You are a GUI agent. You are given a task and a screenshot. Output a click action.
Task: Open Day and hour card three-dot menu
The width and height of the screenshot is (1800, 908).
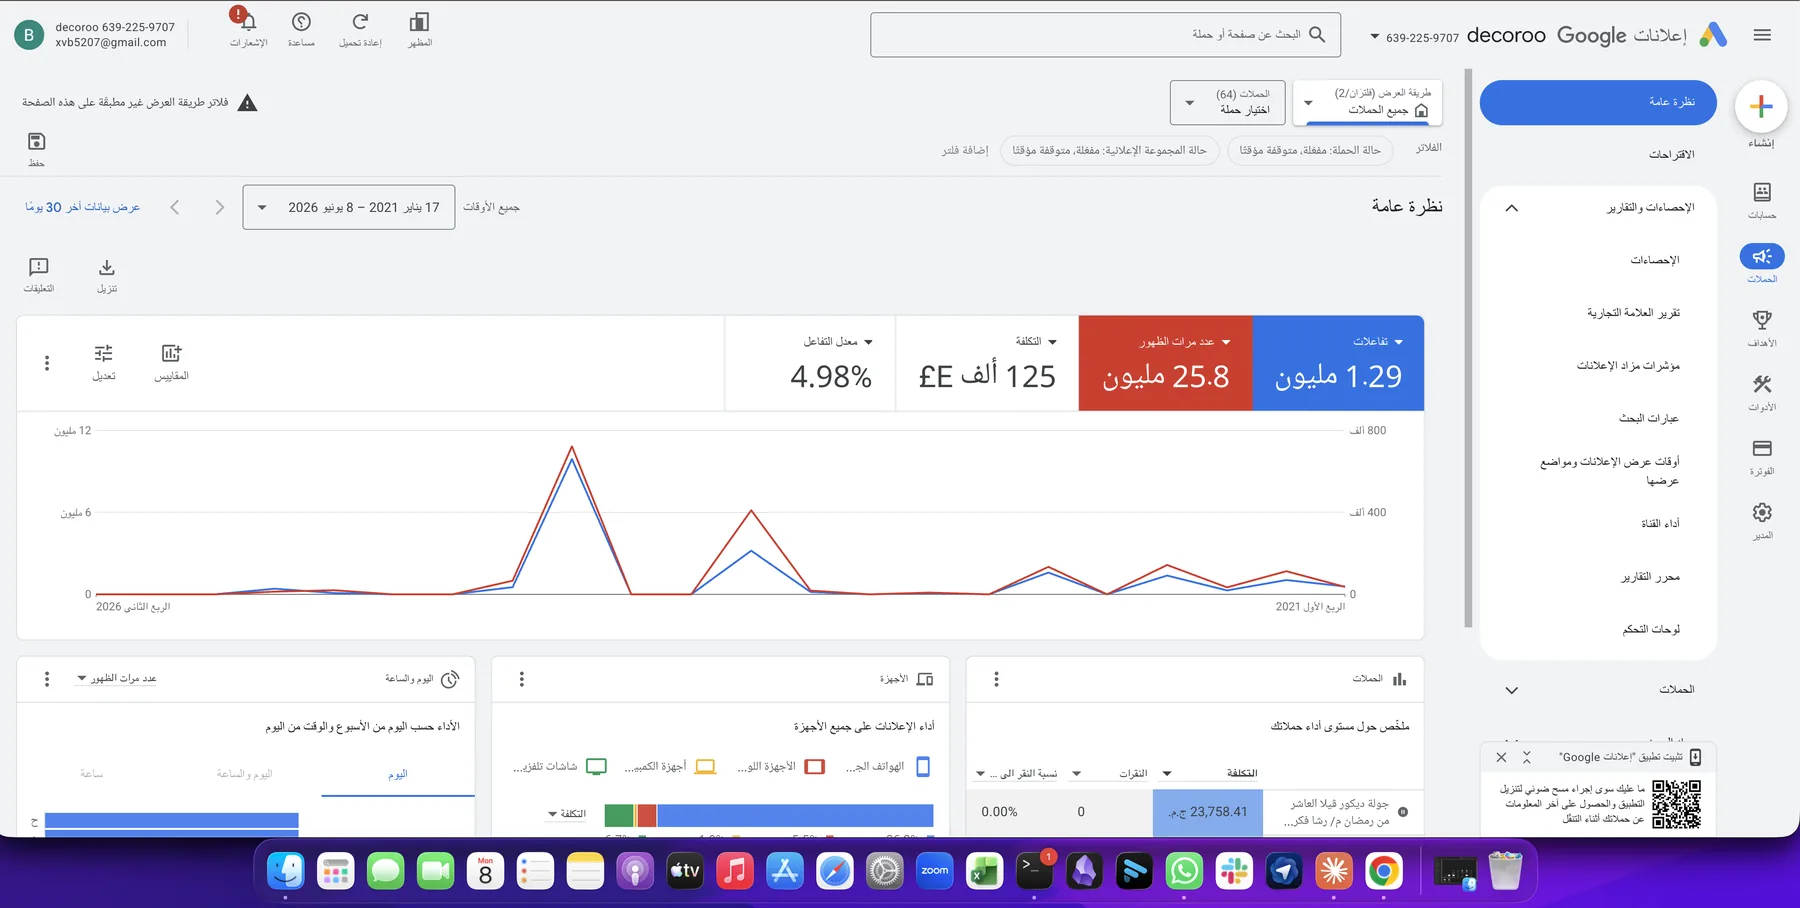point(47,679)
